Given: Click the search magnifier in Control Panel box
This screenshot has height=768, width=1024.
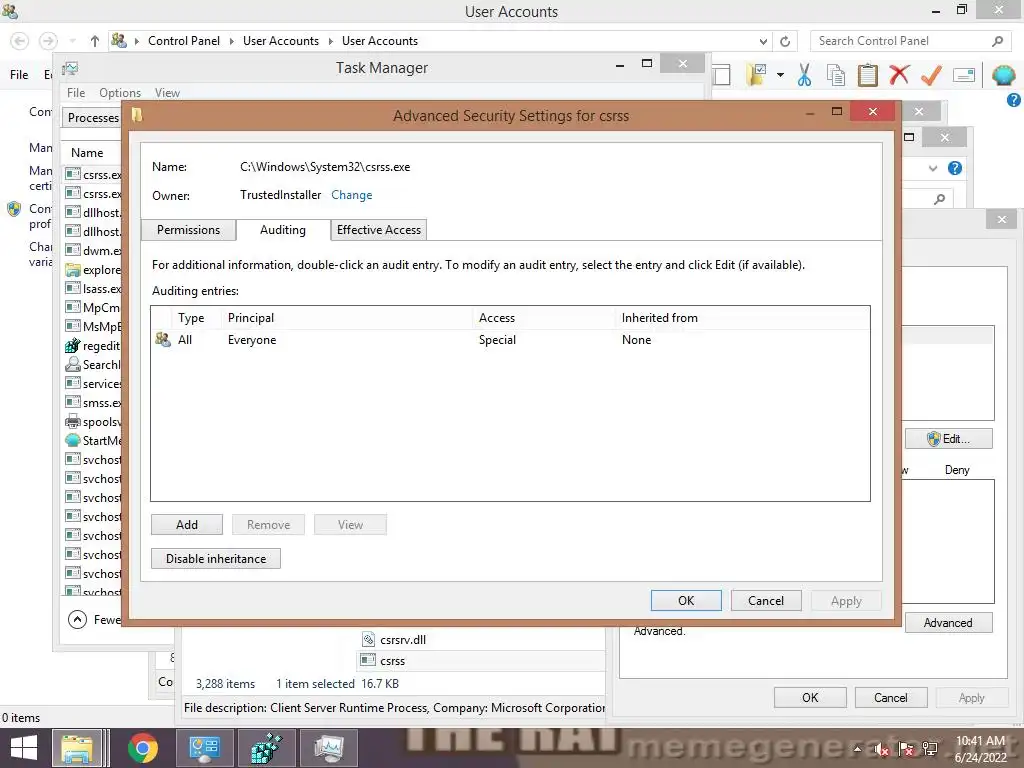Looking at the screenshot, I should (x=997, y=41).
